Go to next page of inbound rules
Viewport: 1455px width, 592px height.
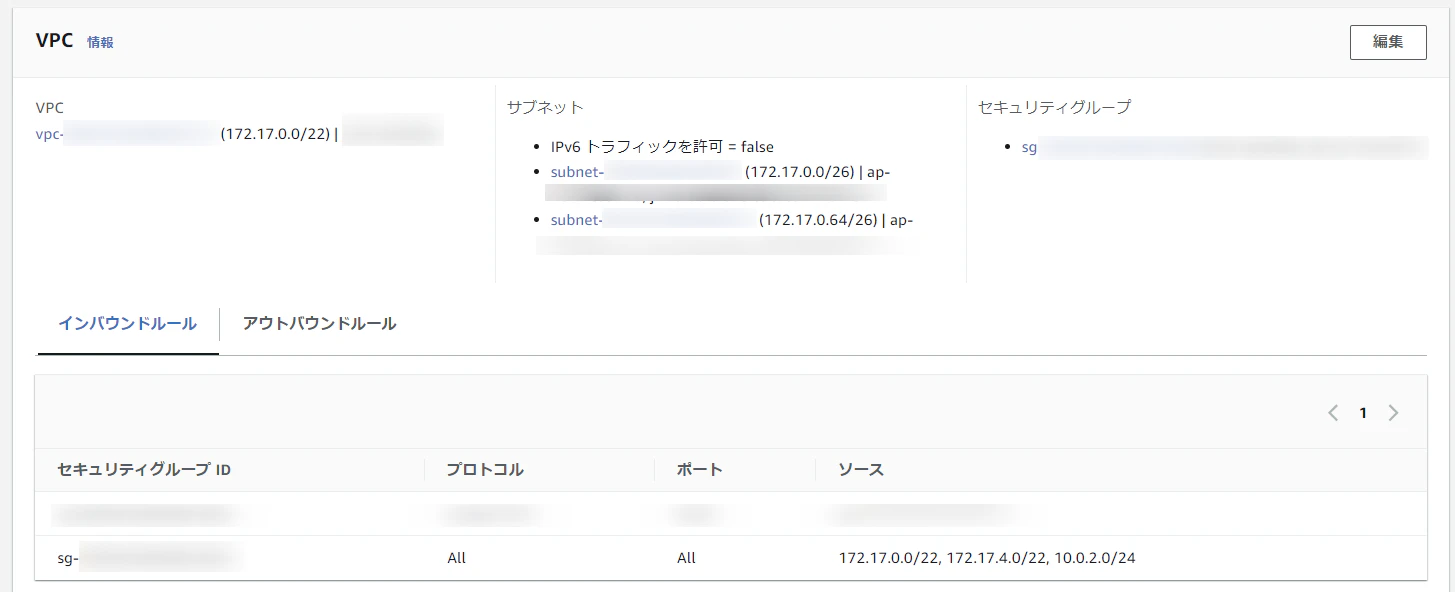pos(1393,413)
